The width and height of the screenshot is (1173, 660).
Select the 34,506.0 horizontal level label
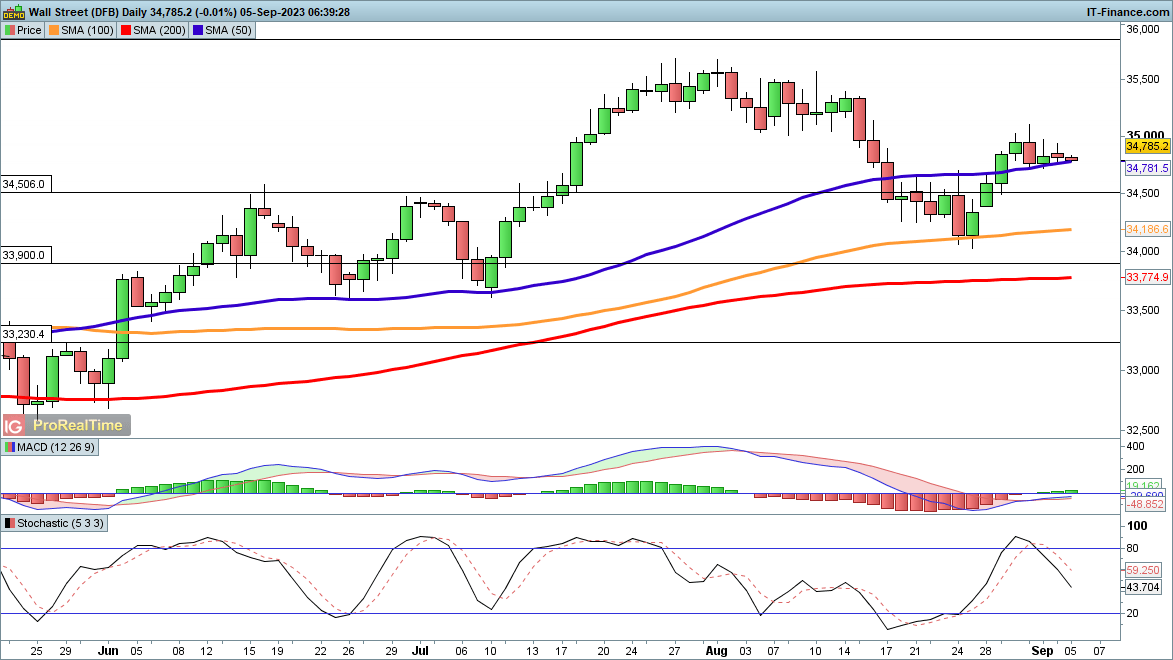(25, 184)
